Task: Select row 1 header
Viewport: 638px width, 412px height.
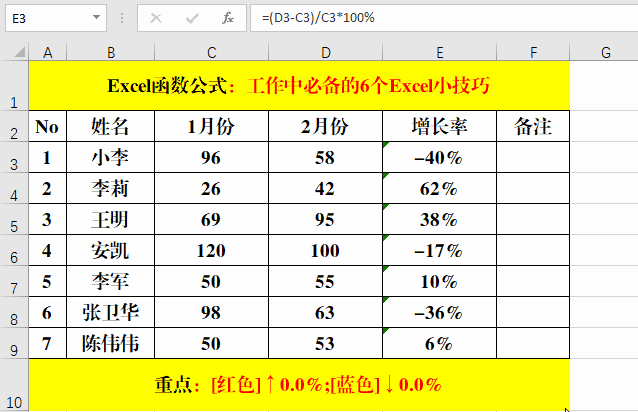Action: [x=14, y=86]
